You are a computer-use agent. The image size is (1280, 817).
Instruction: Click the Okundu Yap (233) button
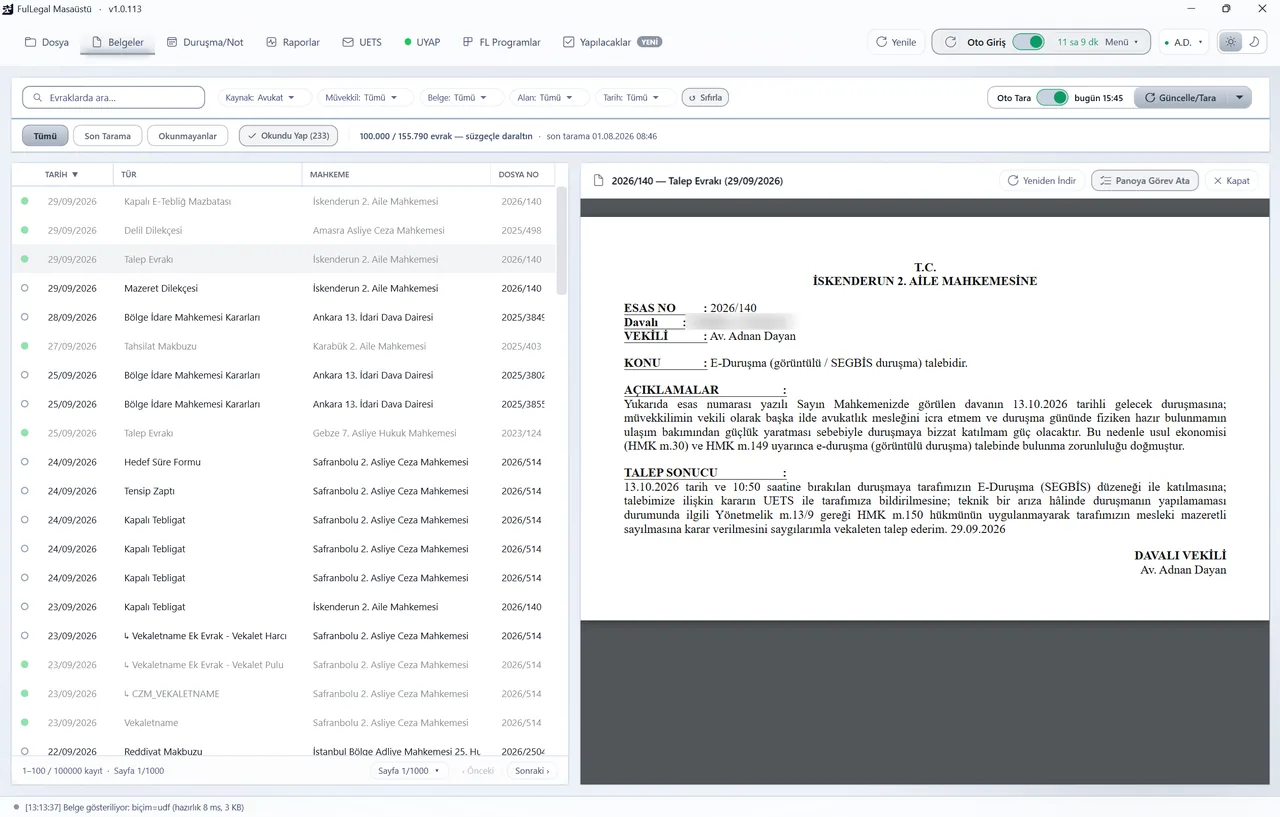(288, 136)
